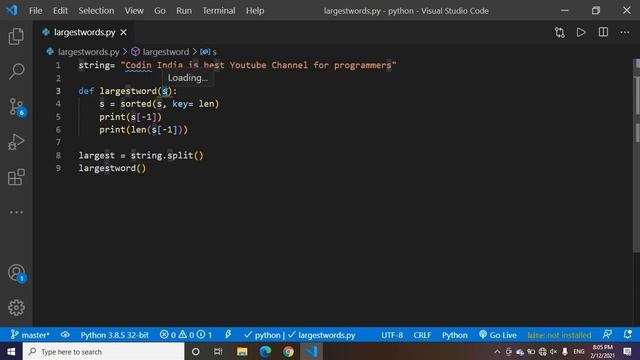Show hidden system tray icons
Image resolution: width=640 pixels, height=360 pixels.
pyautogui.click(x=497, y=351)
